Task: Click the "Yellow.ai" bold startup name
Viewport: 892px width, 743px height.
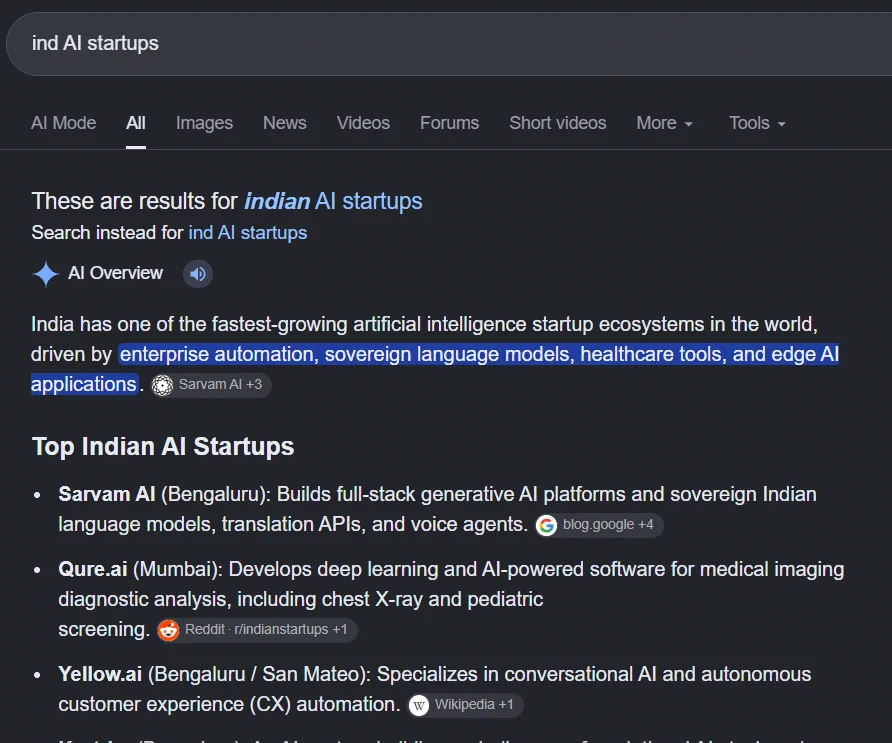Action: (100, 674)
